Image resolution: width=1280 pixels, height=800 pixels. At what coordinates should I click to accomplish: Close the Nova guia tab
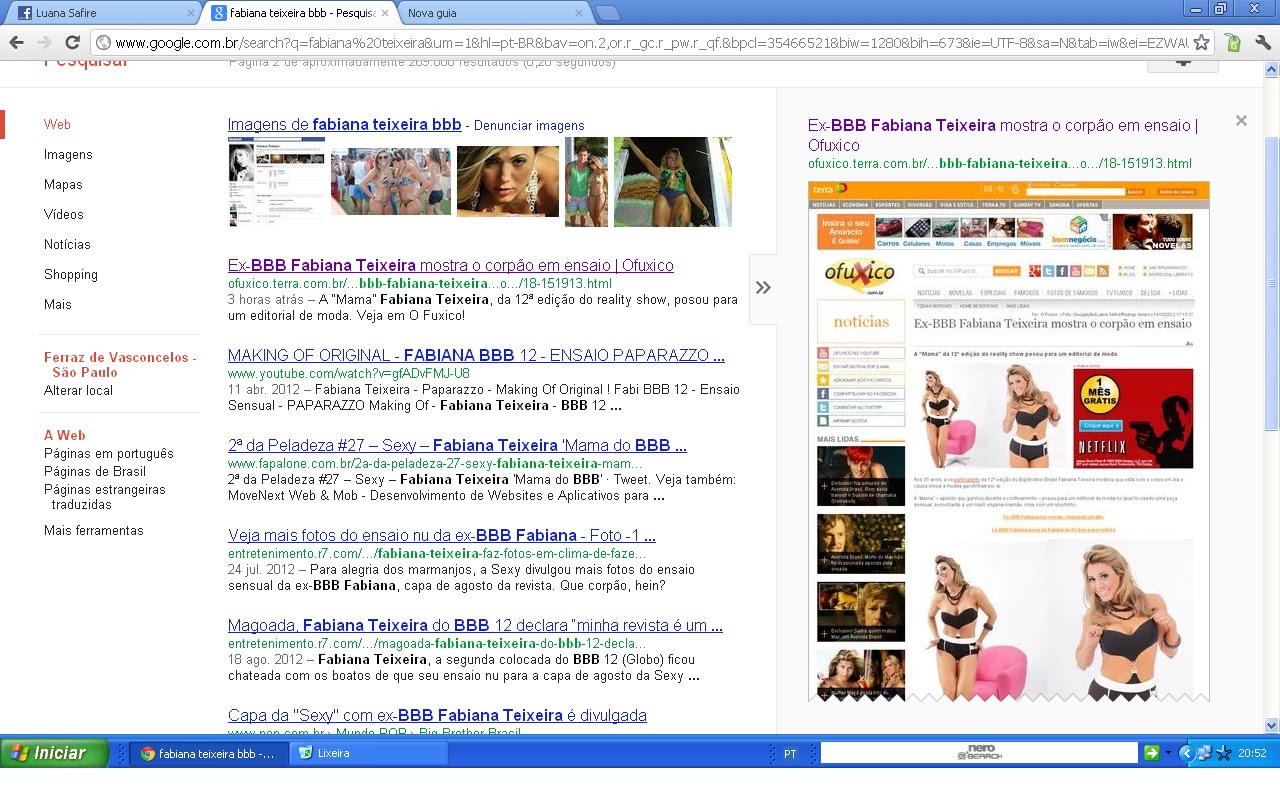(580, 13)
